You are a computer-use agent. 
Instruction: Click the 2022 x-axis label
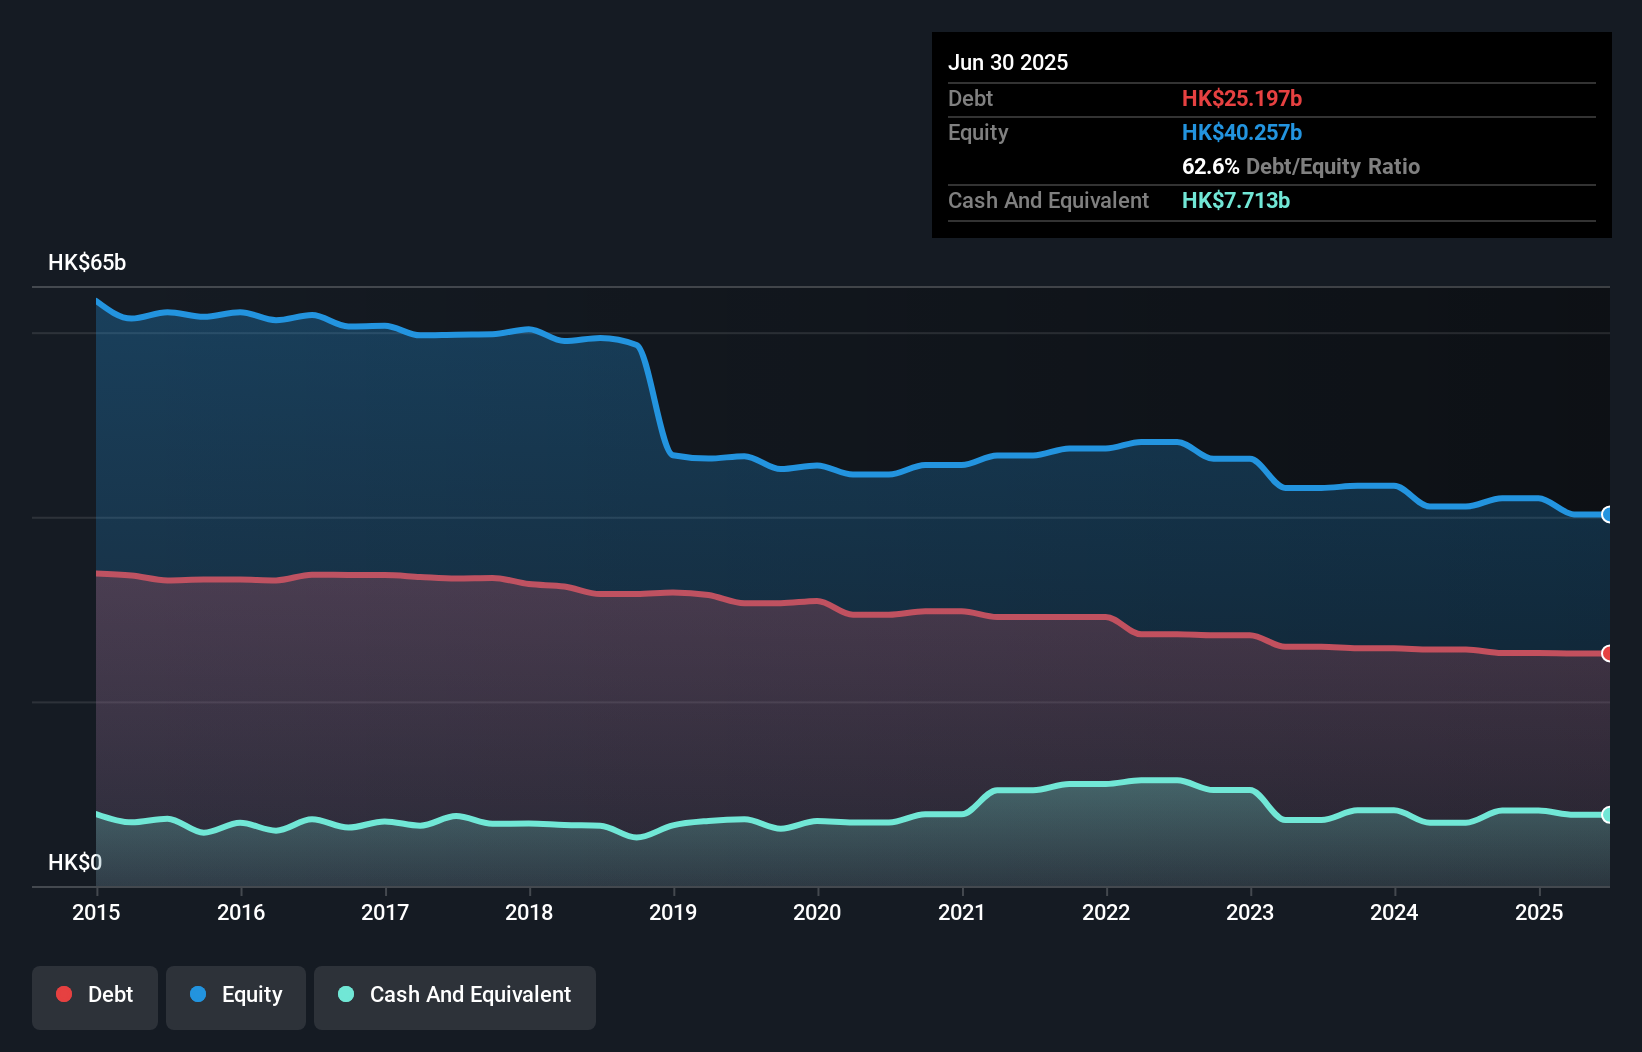tap(1106, 912)
